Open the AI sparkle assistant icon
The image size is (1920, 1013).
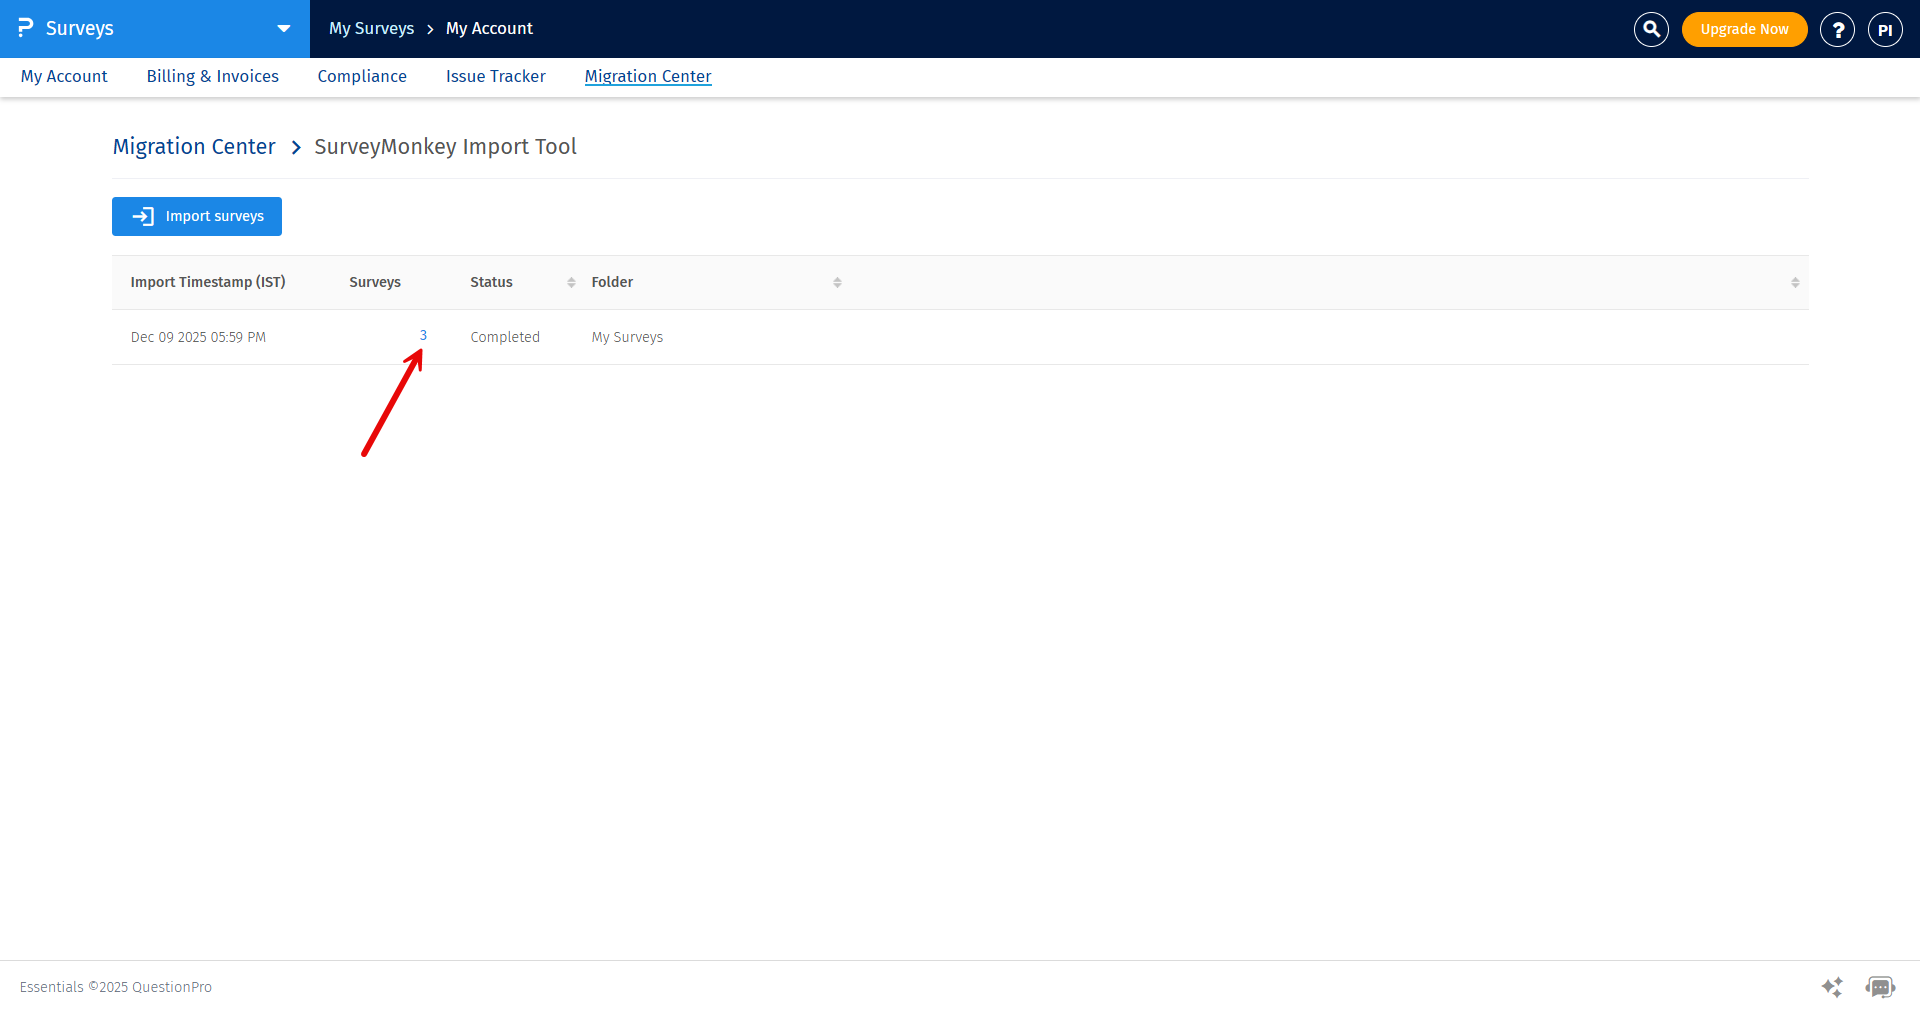pos(1832,987)
